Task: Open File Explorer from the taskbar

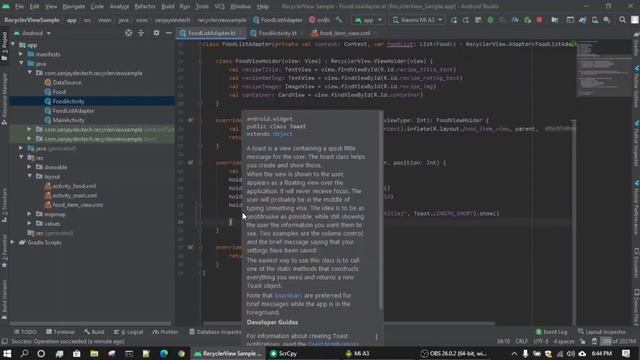Action: 94,353
